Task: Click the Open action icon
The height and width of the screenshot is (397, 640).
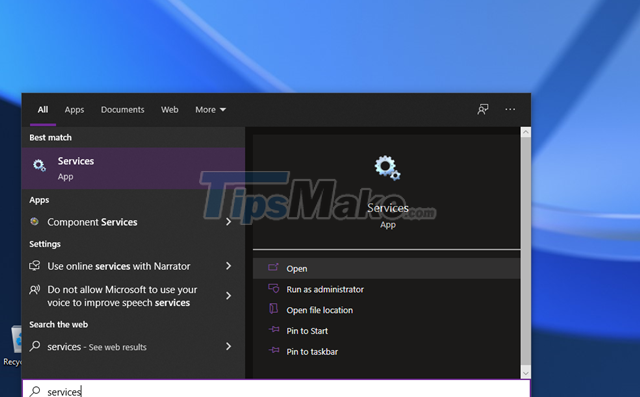Action: (x=273, y=267)
